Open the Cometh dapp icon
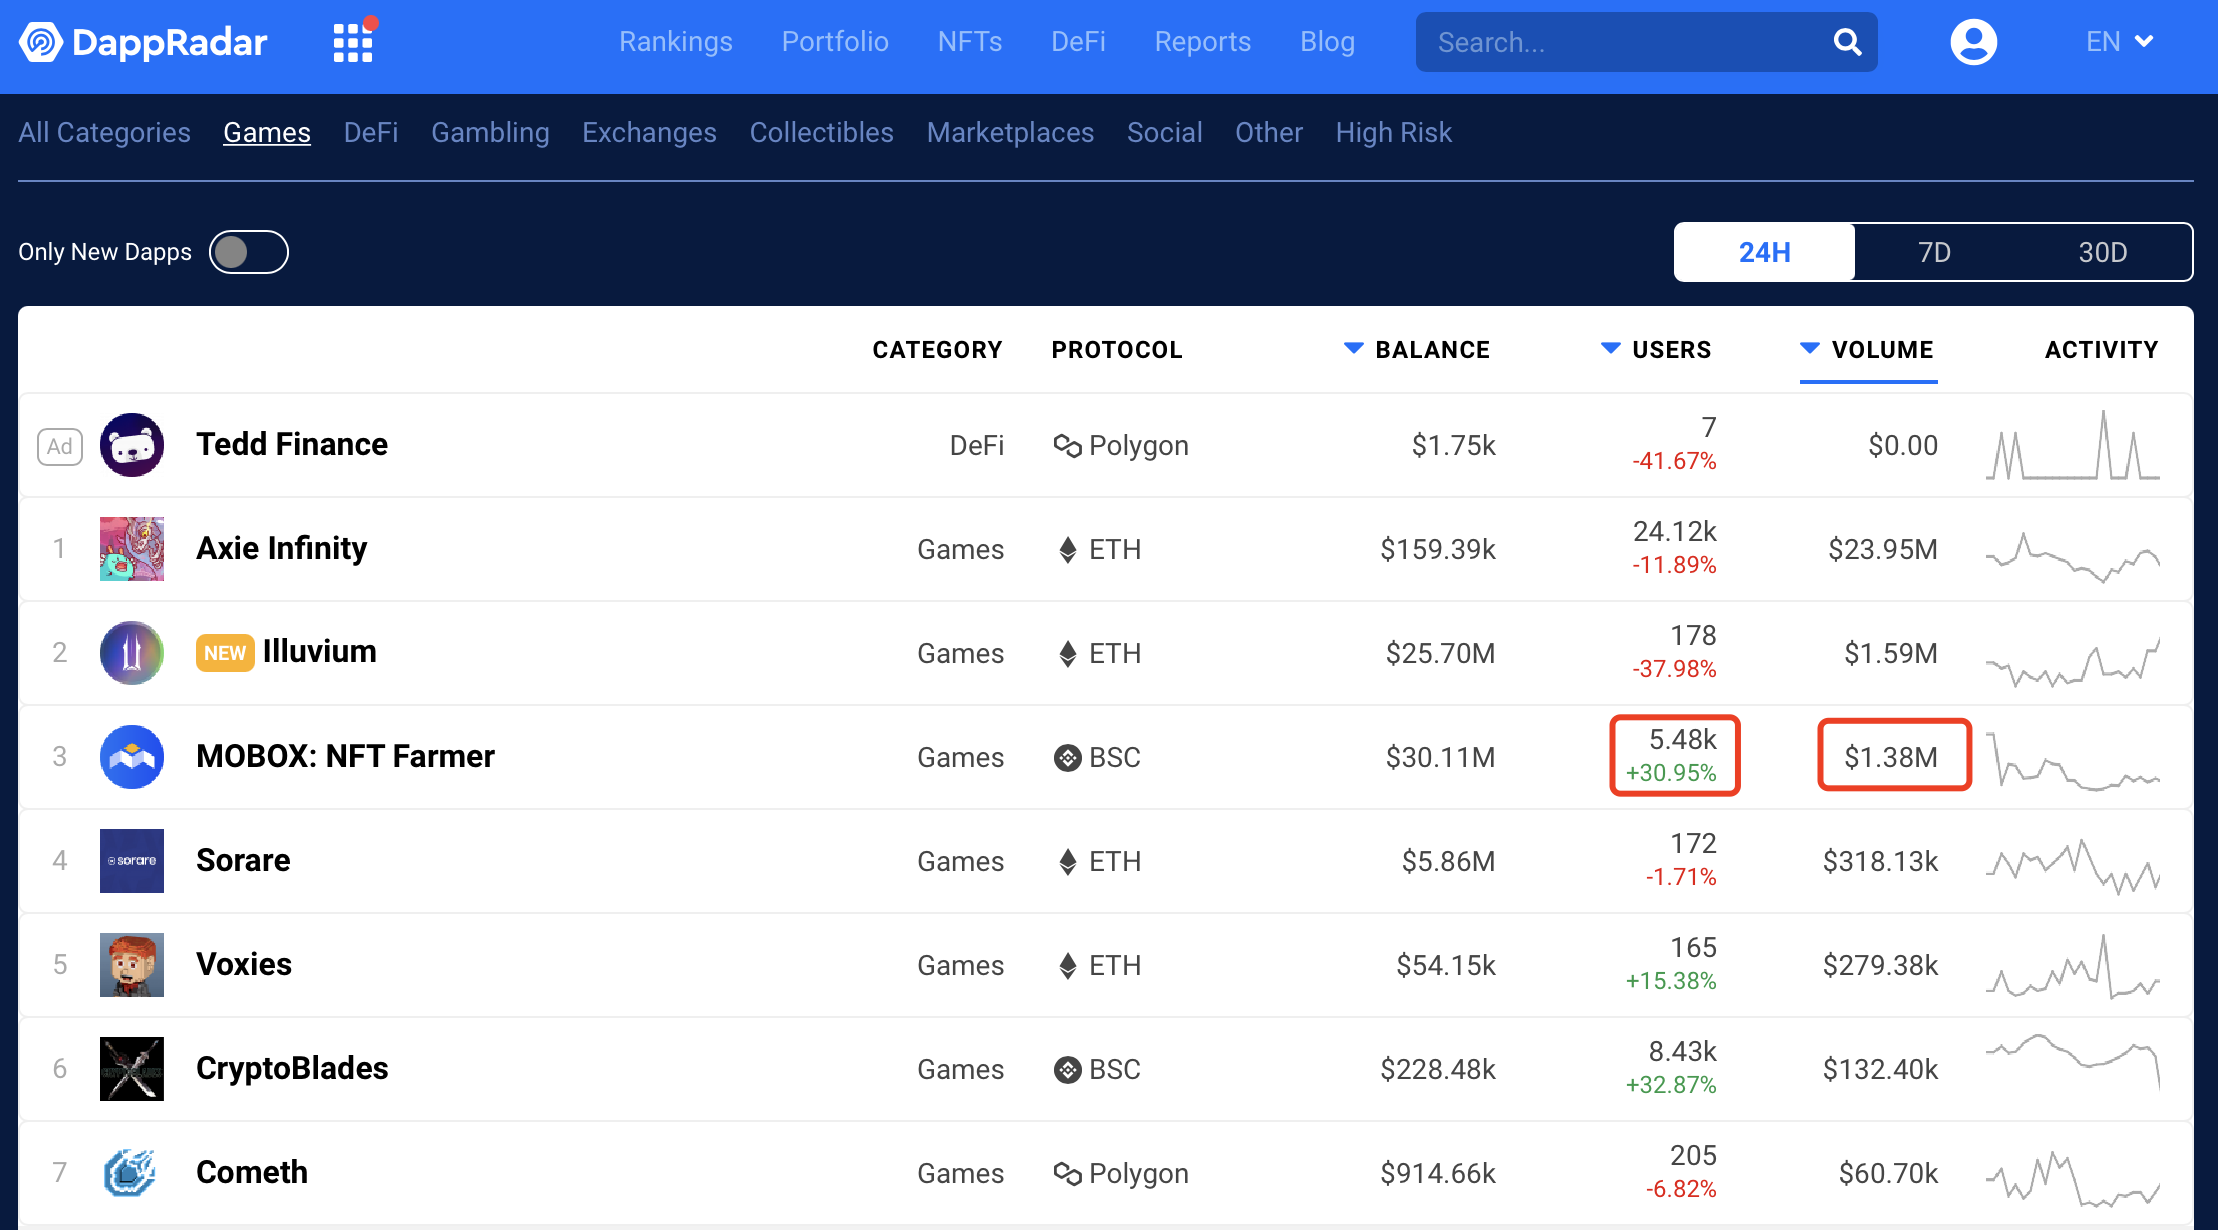Image resolution: width=2218 pixels, height=1230 pixels. click(x=132, y=1173)
